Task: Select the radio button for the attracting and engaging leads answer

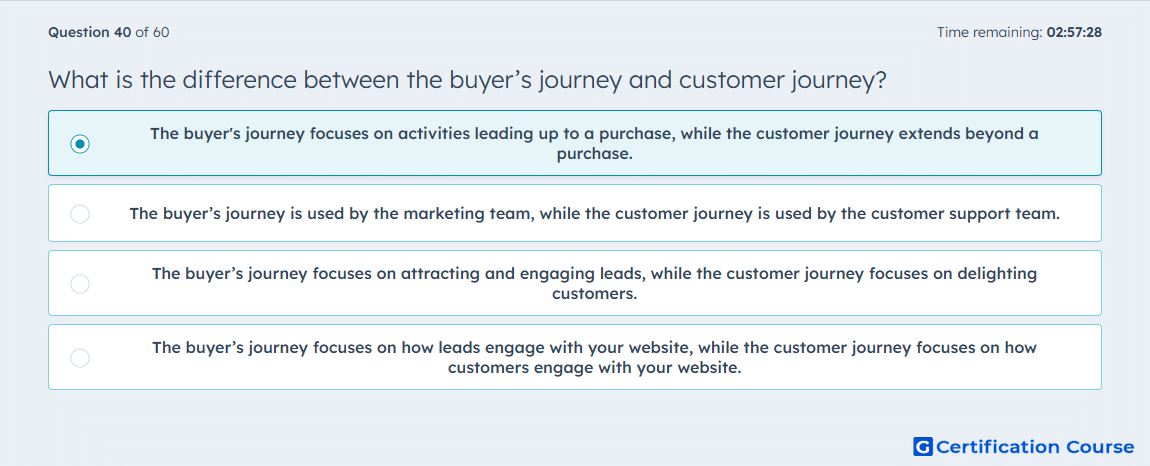Action: (80, 284)
